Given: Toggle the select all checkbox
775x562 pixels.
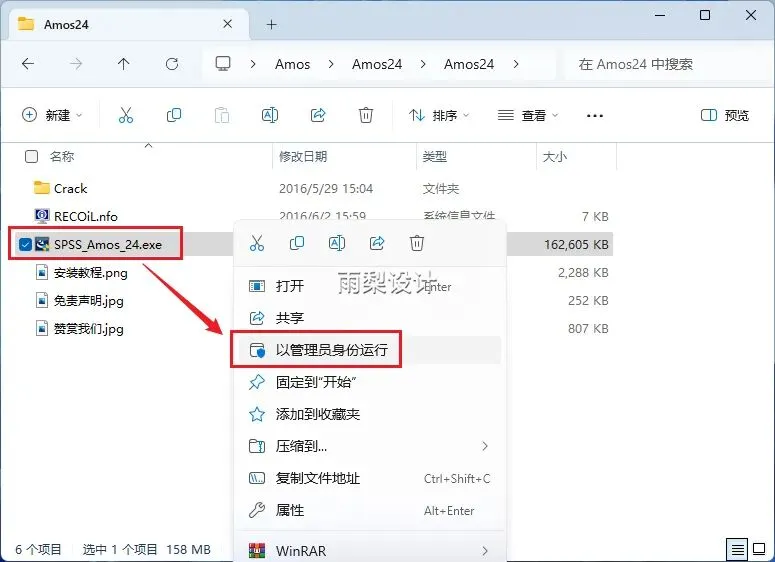Looking at the screenshot, I should pyautogui.click(x=31, y=157).
